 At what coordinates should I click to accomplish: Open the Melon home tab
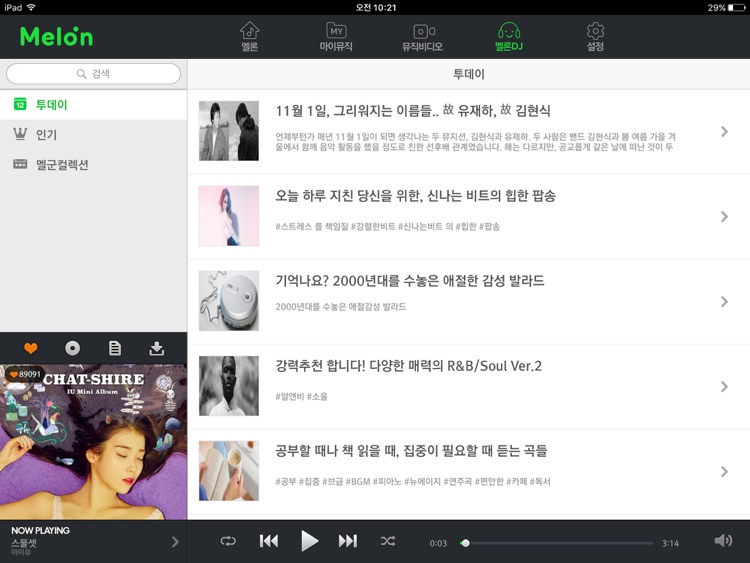click(250, 37)
